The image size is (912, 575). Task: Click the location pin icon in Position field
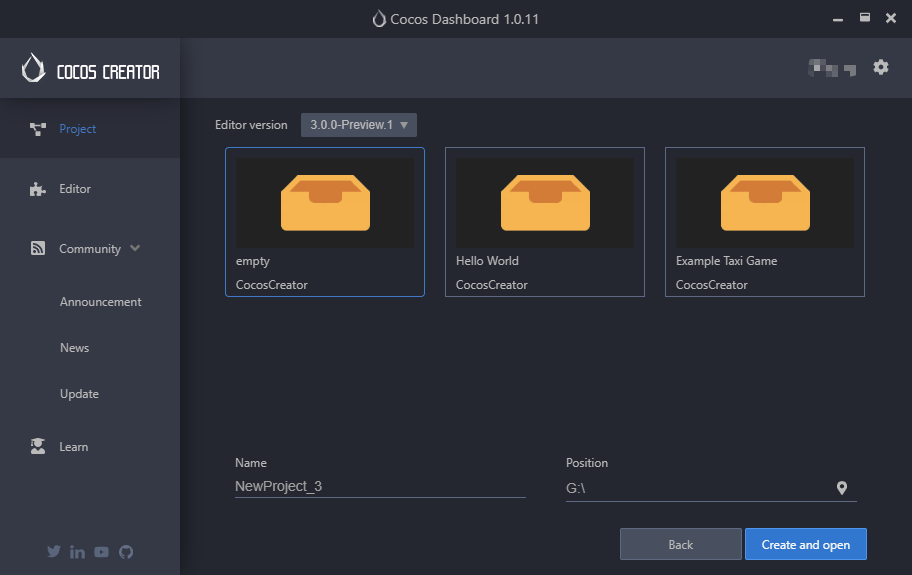click(842, 488)
